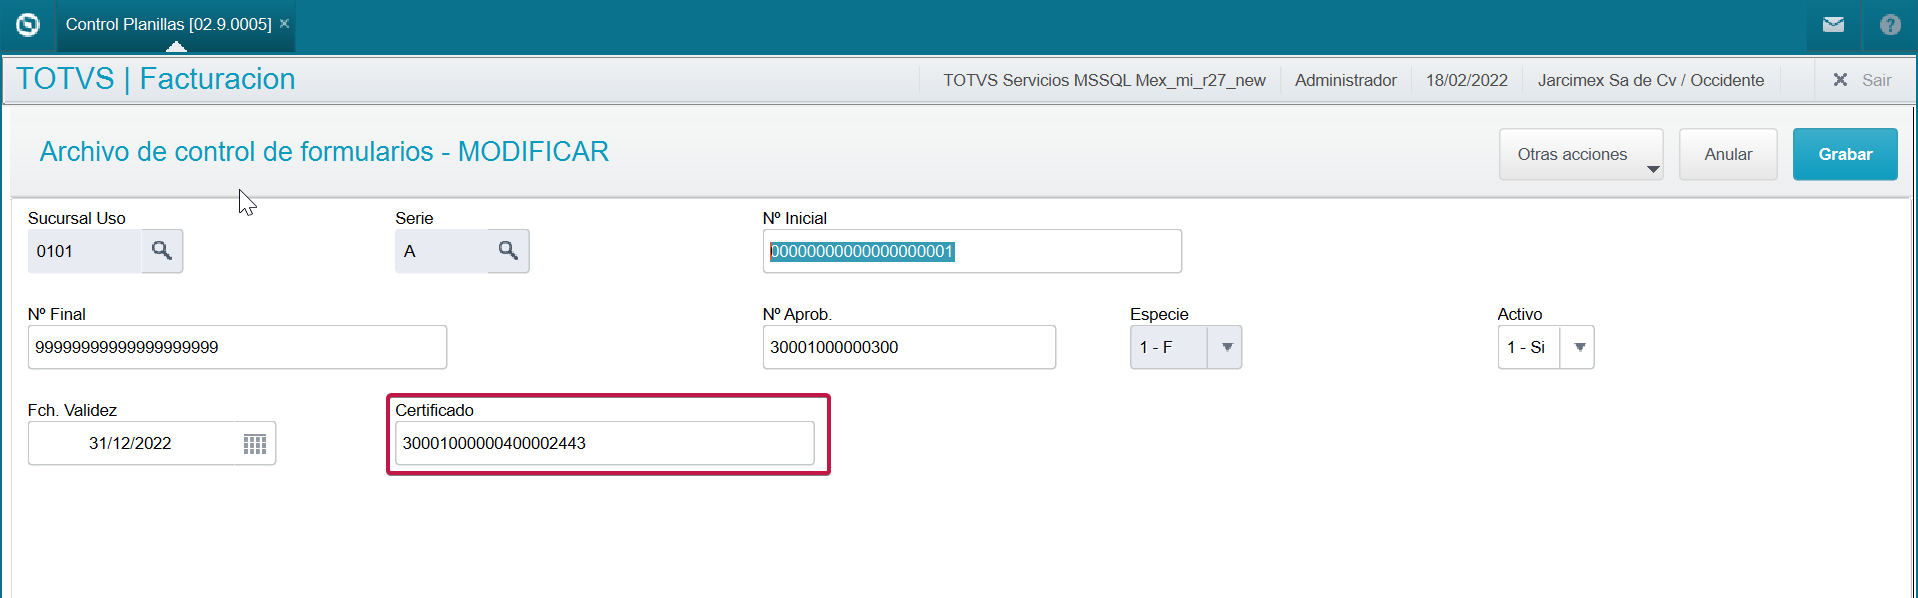Click the Nº Aprob. field
The height and width of the screenshot is (598, 1918).
(x=909, y=347)
